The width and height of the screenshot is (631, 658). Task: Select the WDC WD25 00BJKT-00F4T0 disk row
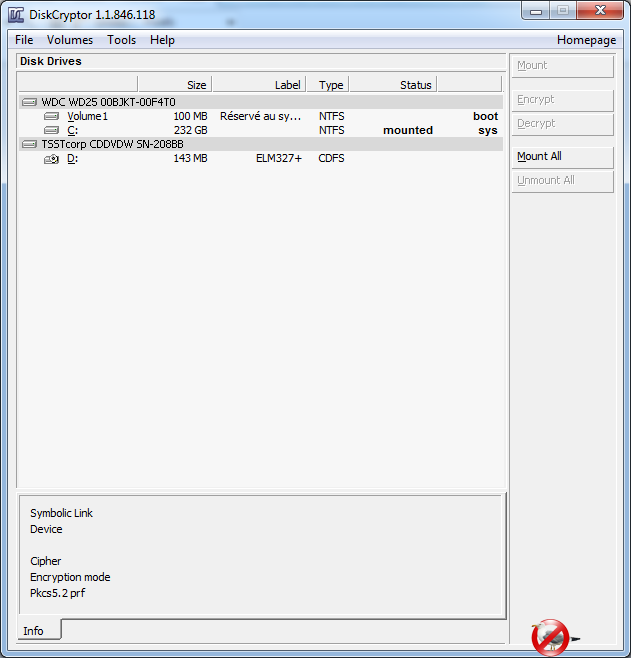click(x=108, y=102)
